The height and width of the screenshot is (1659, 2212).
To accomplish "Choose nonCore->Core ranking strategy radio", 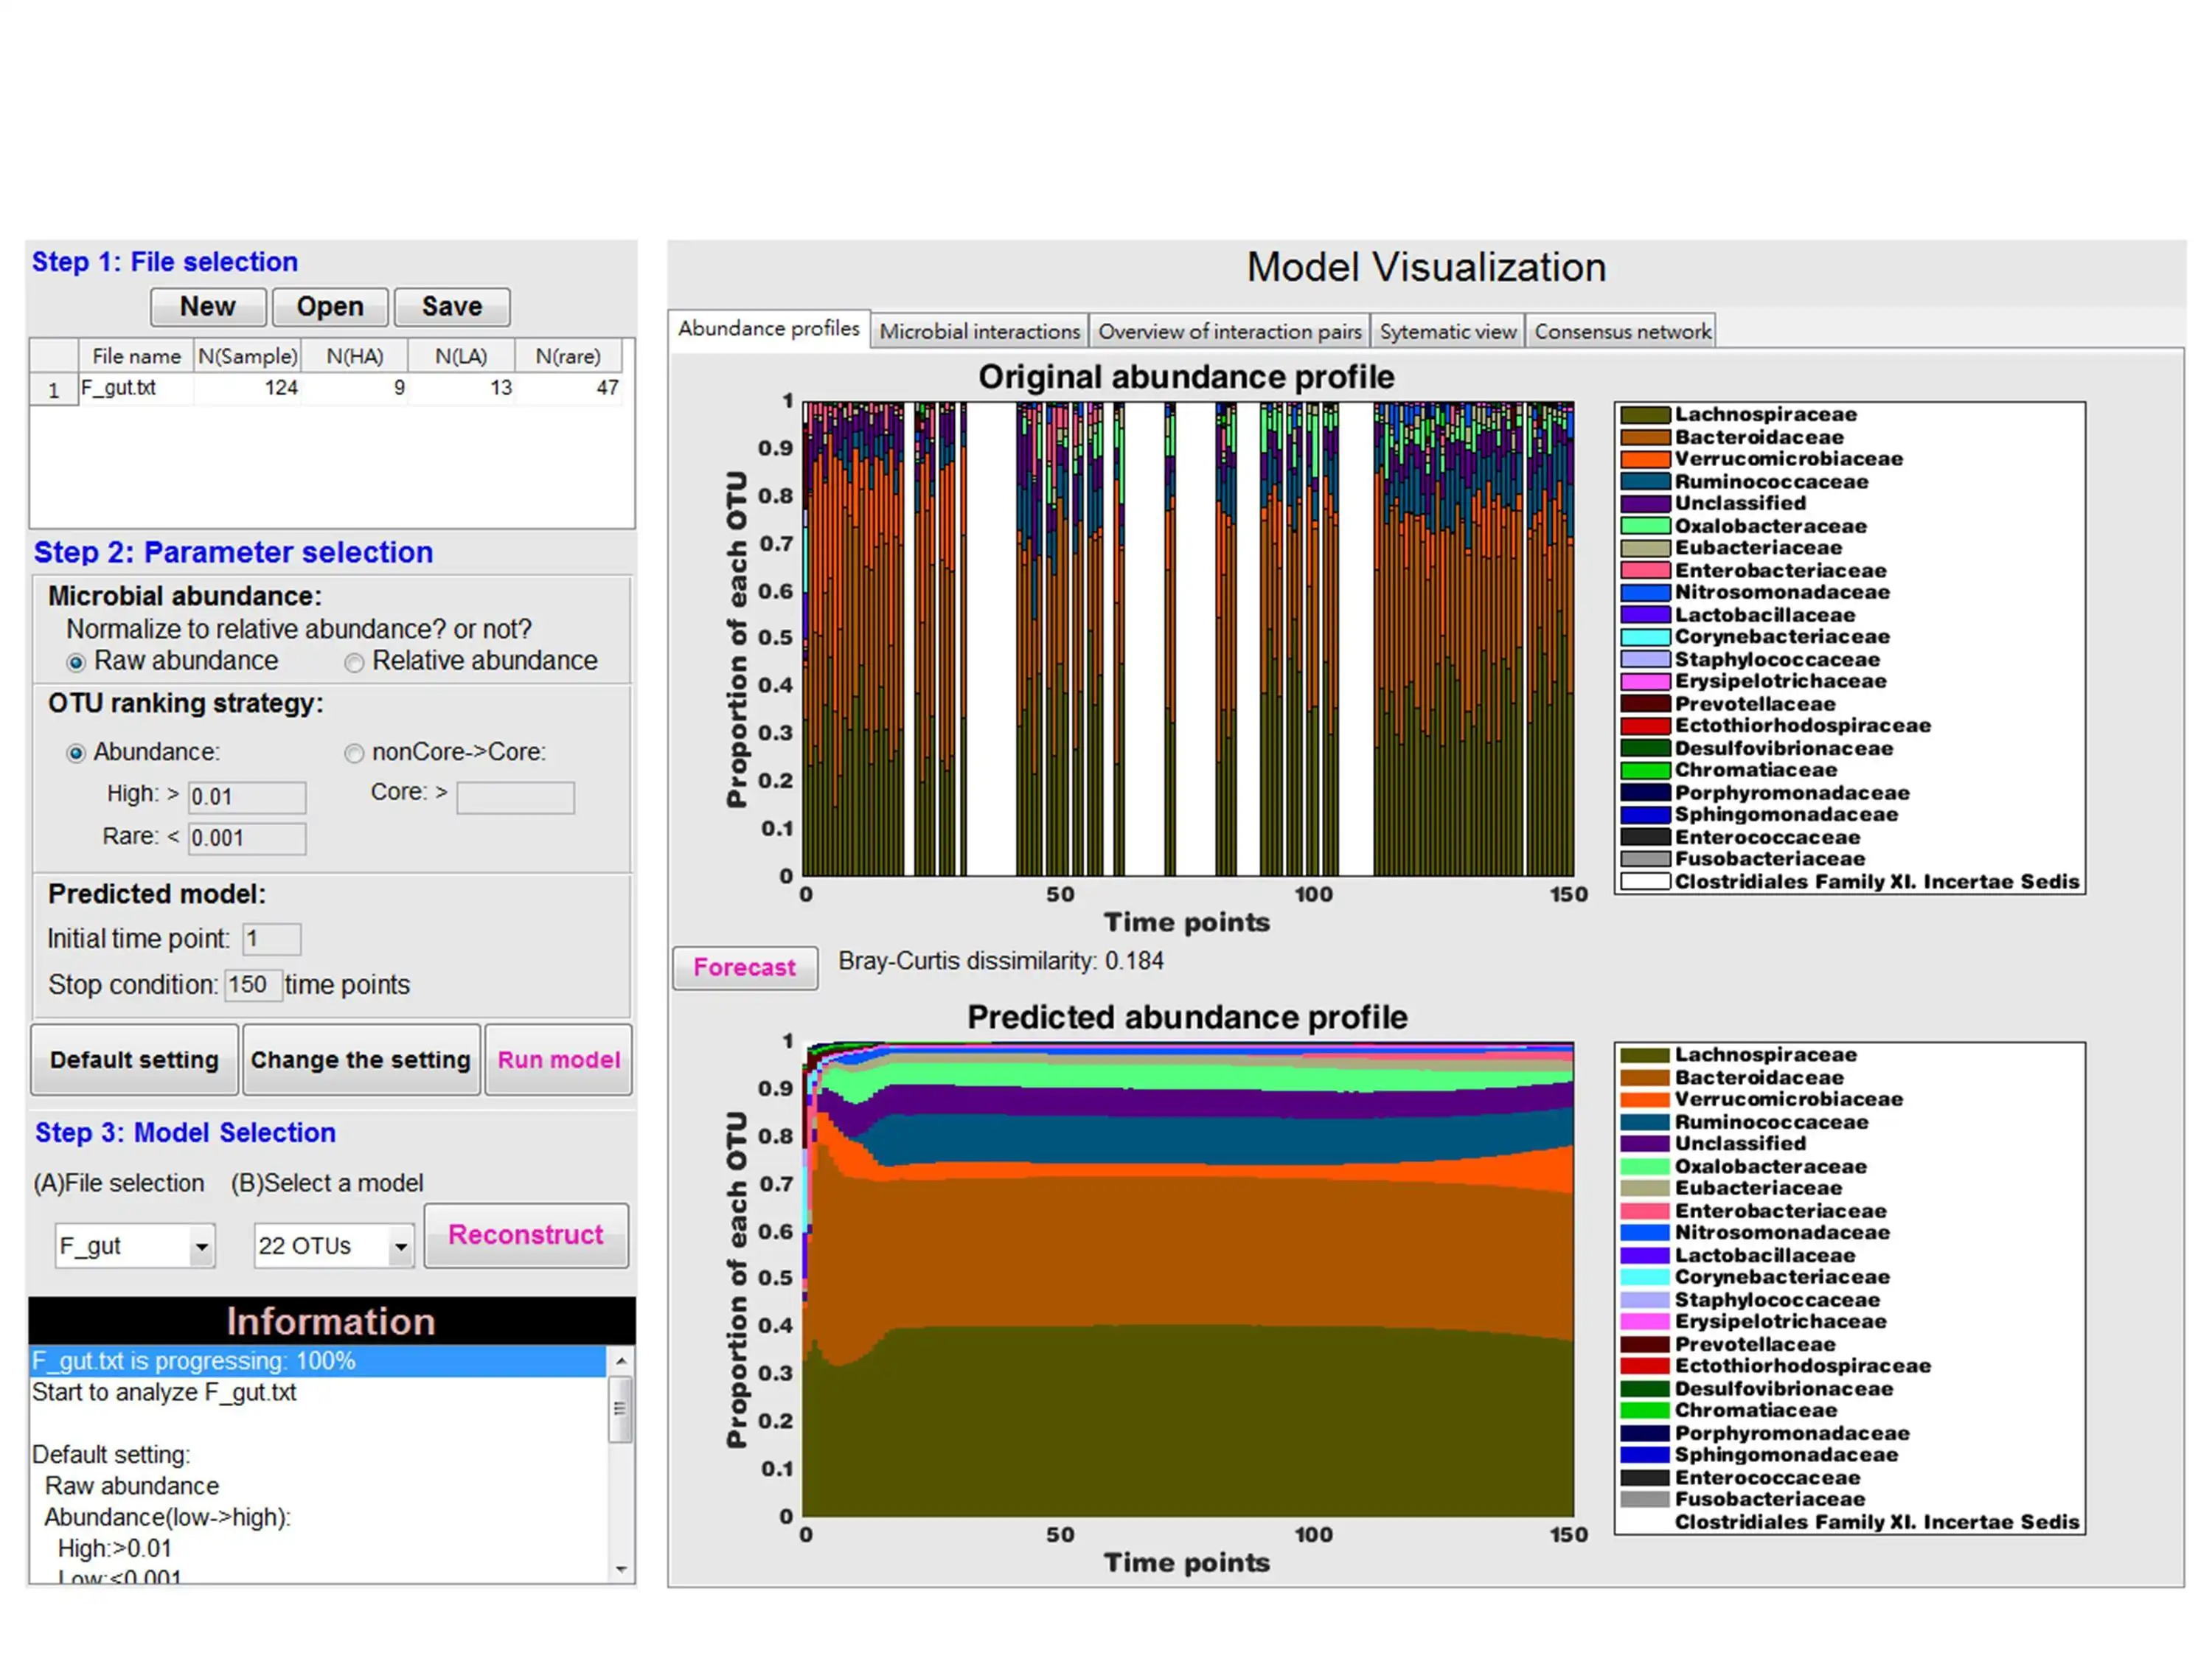I will [354, 754].
